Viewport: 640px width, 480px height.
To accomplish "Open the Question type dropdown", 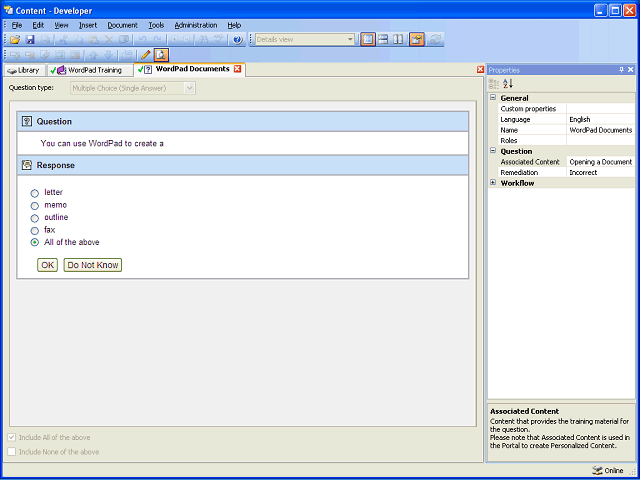I will 189,88.
